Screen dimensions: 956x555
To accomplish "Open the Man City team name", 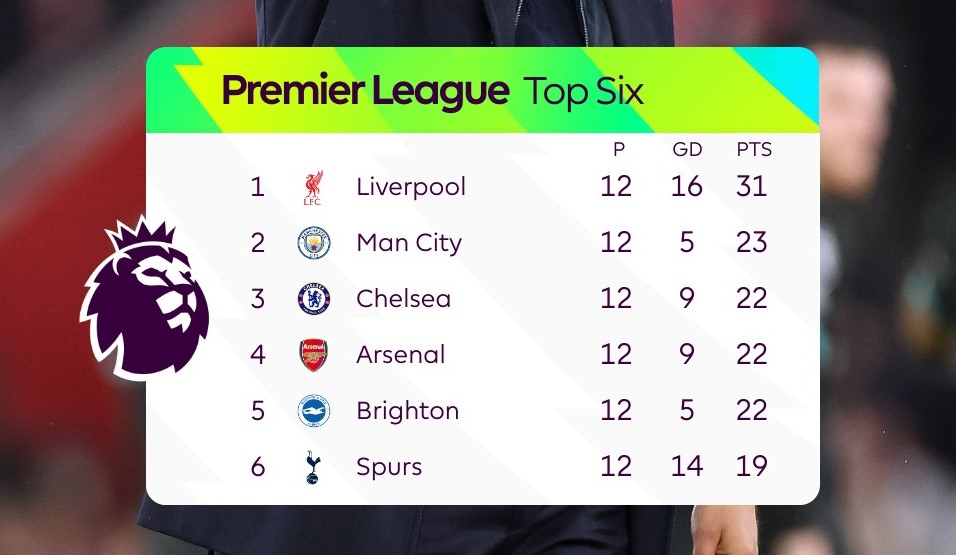I will pos(409,243).
